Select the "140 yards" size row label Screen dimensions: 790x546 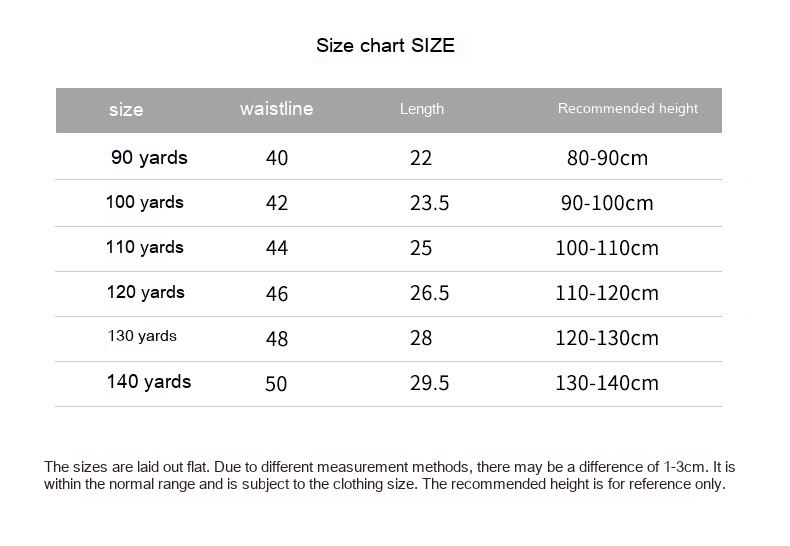pyautogui.click(x=149, y=382)
